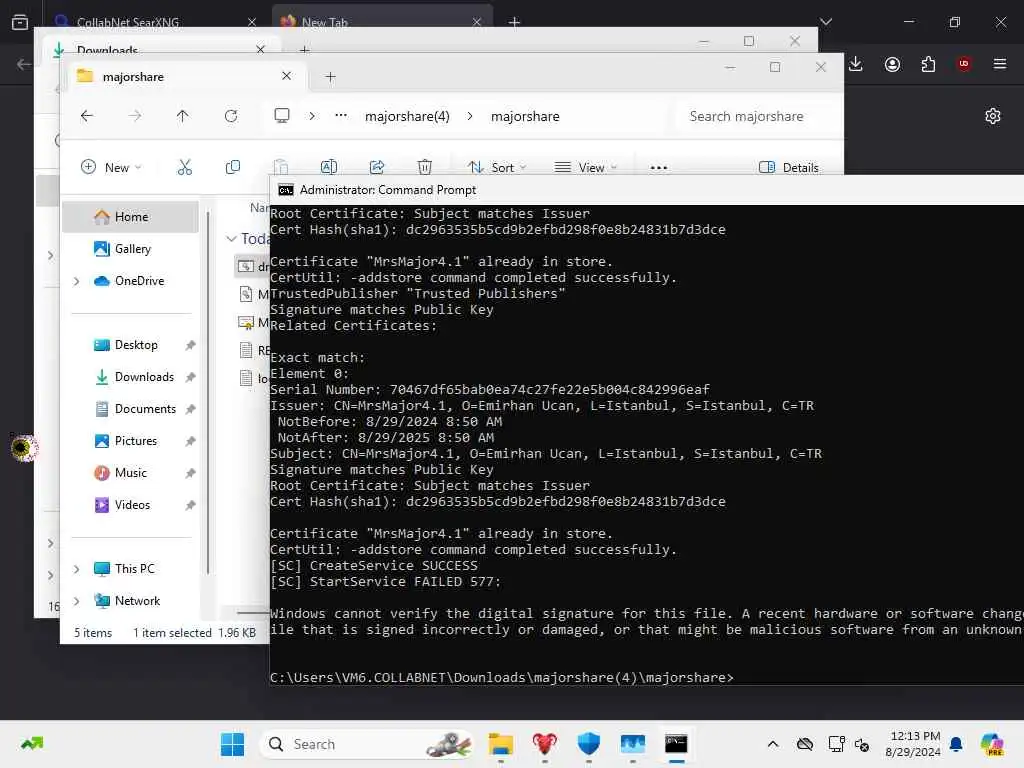
Task: Expand the OneDrive tree node
Action: coord(76,281)
